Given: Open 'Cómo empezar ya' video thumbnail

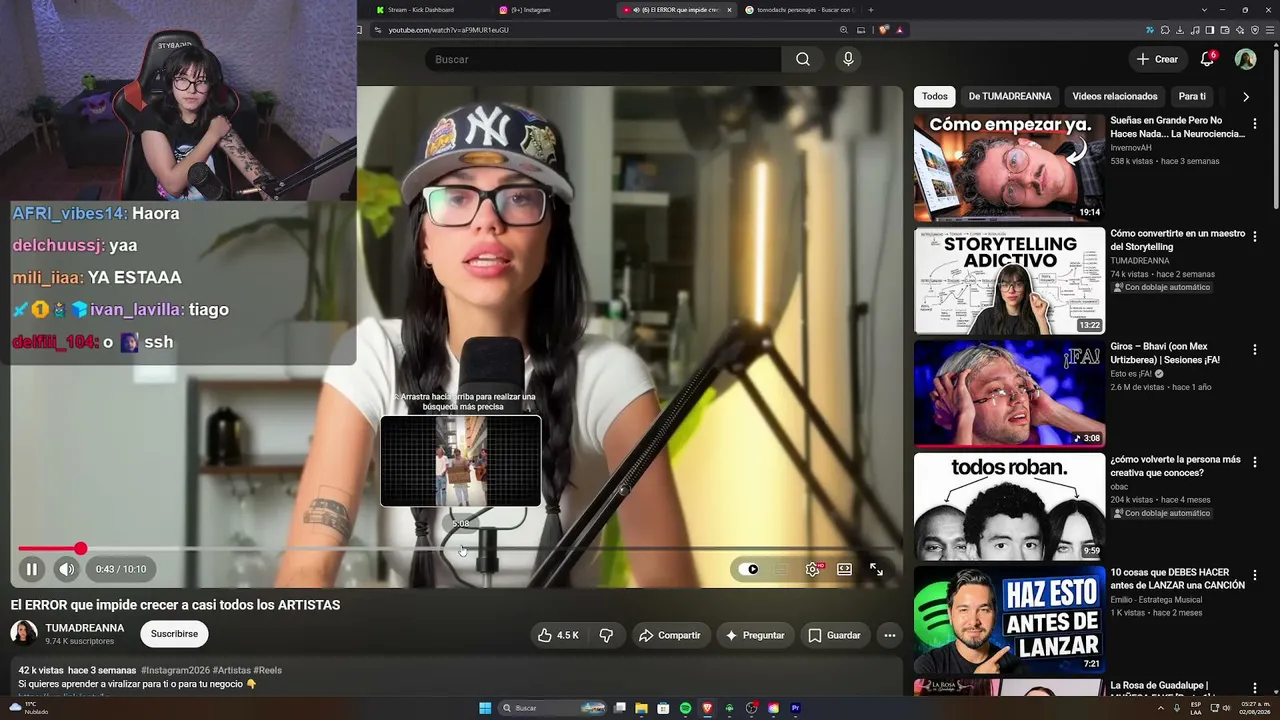Looking at the screenshot, I should [x=1009, y=168].
